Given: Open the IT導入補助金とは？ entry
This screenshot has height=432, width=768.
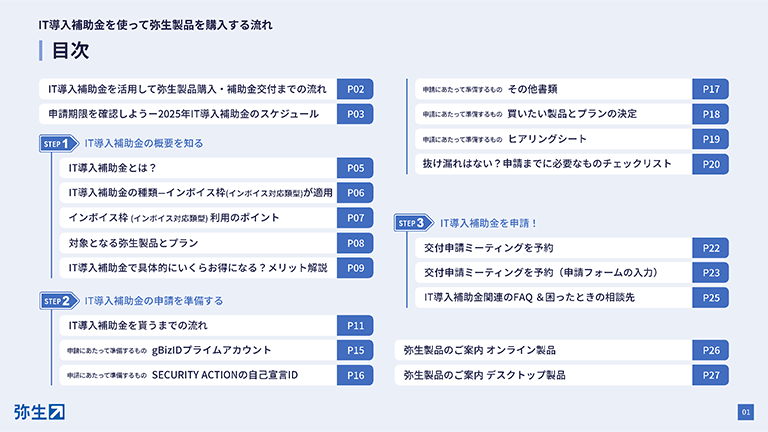Looking at the screenshot, I should pyautogui.click(x=216, y=168).
